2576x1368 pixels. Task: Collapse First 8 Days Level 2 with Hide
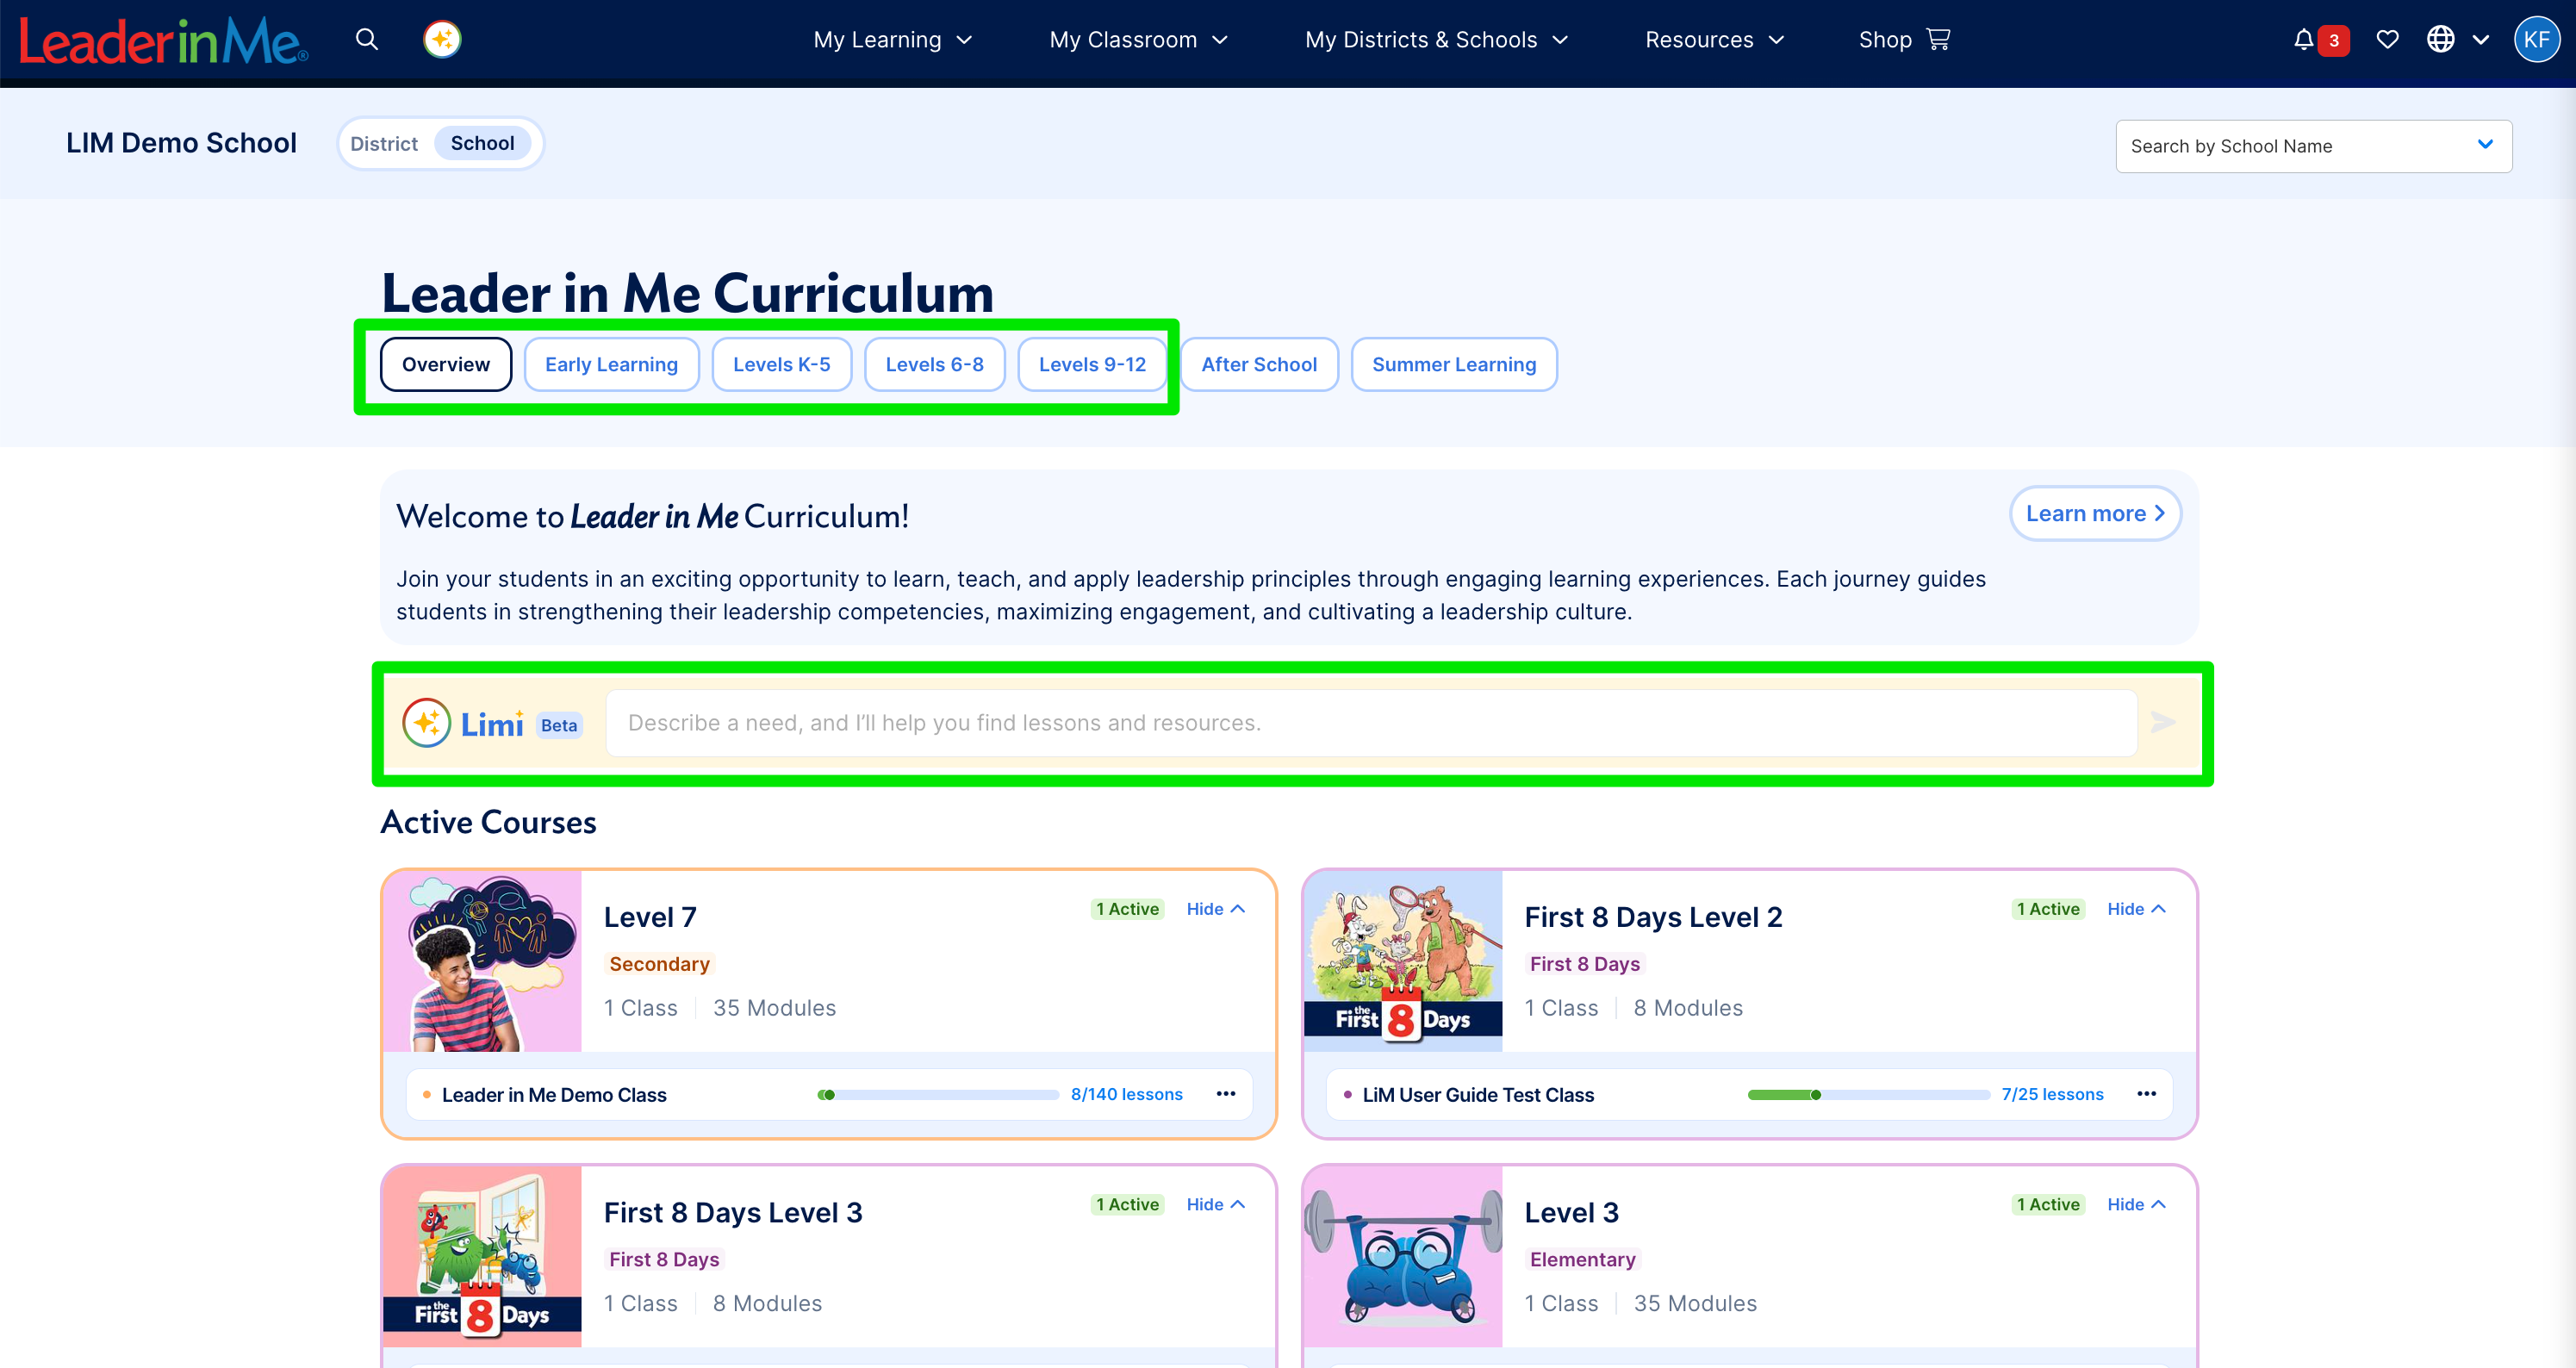[x=2136, y=909]
